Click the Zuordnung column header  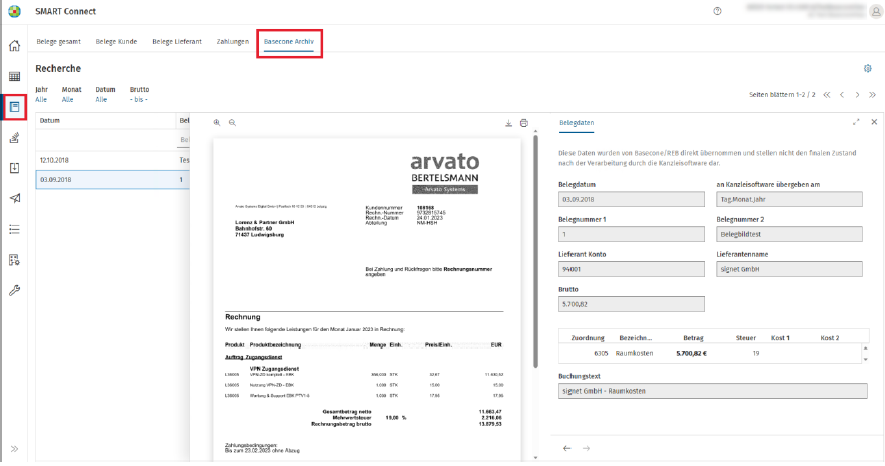588,338
